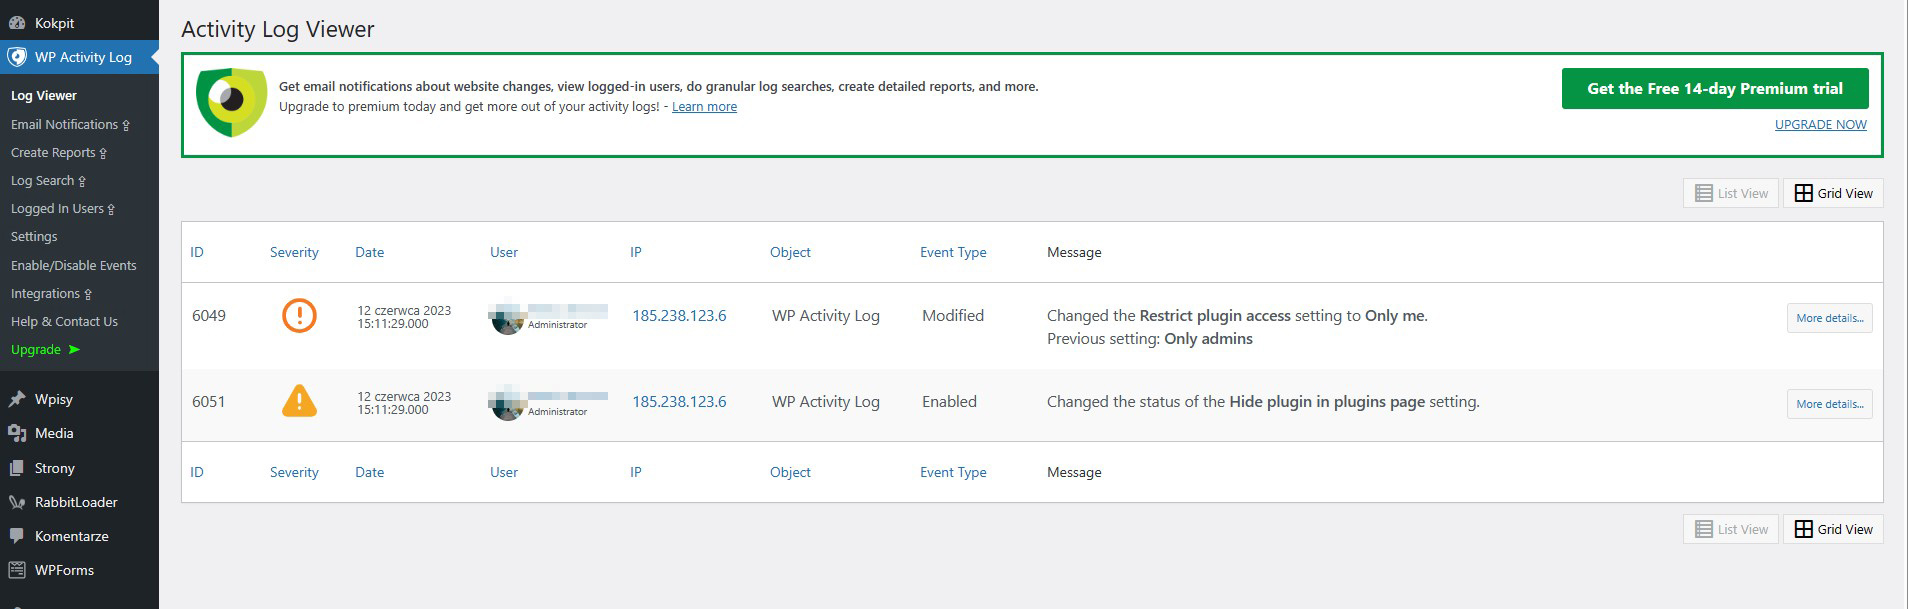Click the Hide plugin in plugins page message
Screen dimensions: 1908x609
click(x=1263, y=402)
